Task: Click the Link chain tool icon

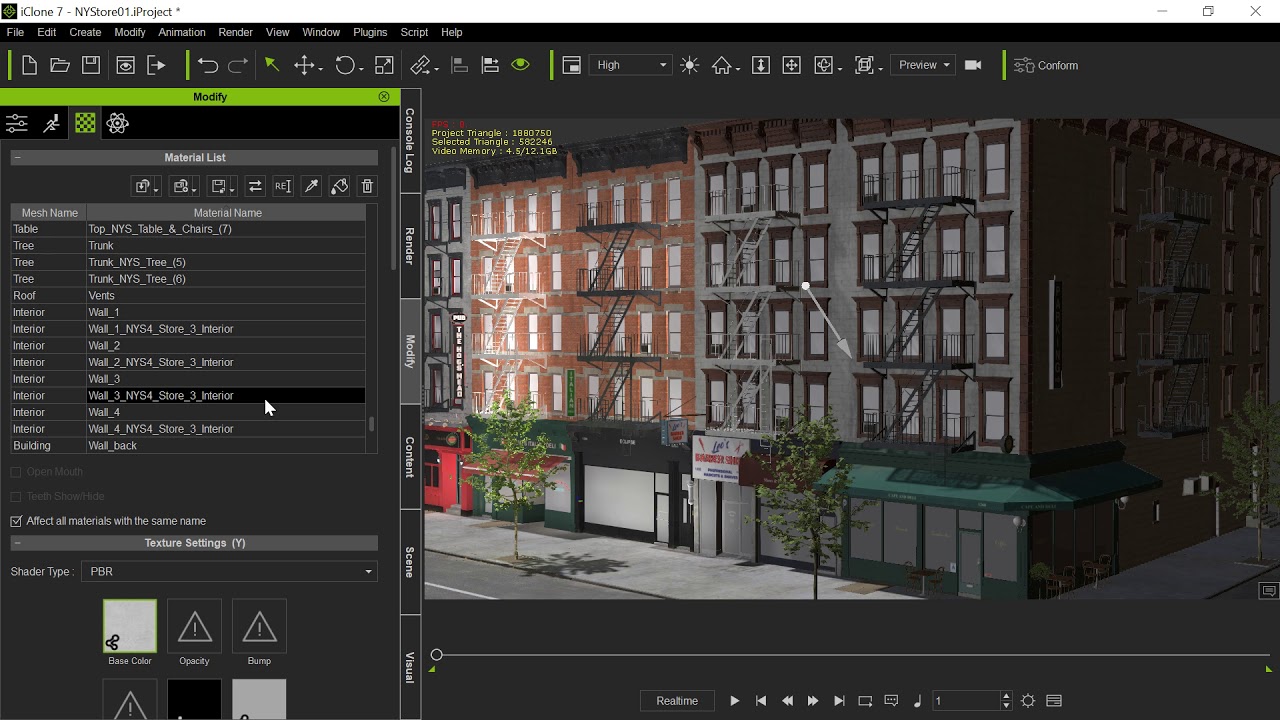Action: [421, 65]
